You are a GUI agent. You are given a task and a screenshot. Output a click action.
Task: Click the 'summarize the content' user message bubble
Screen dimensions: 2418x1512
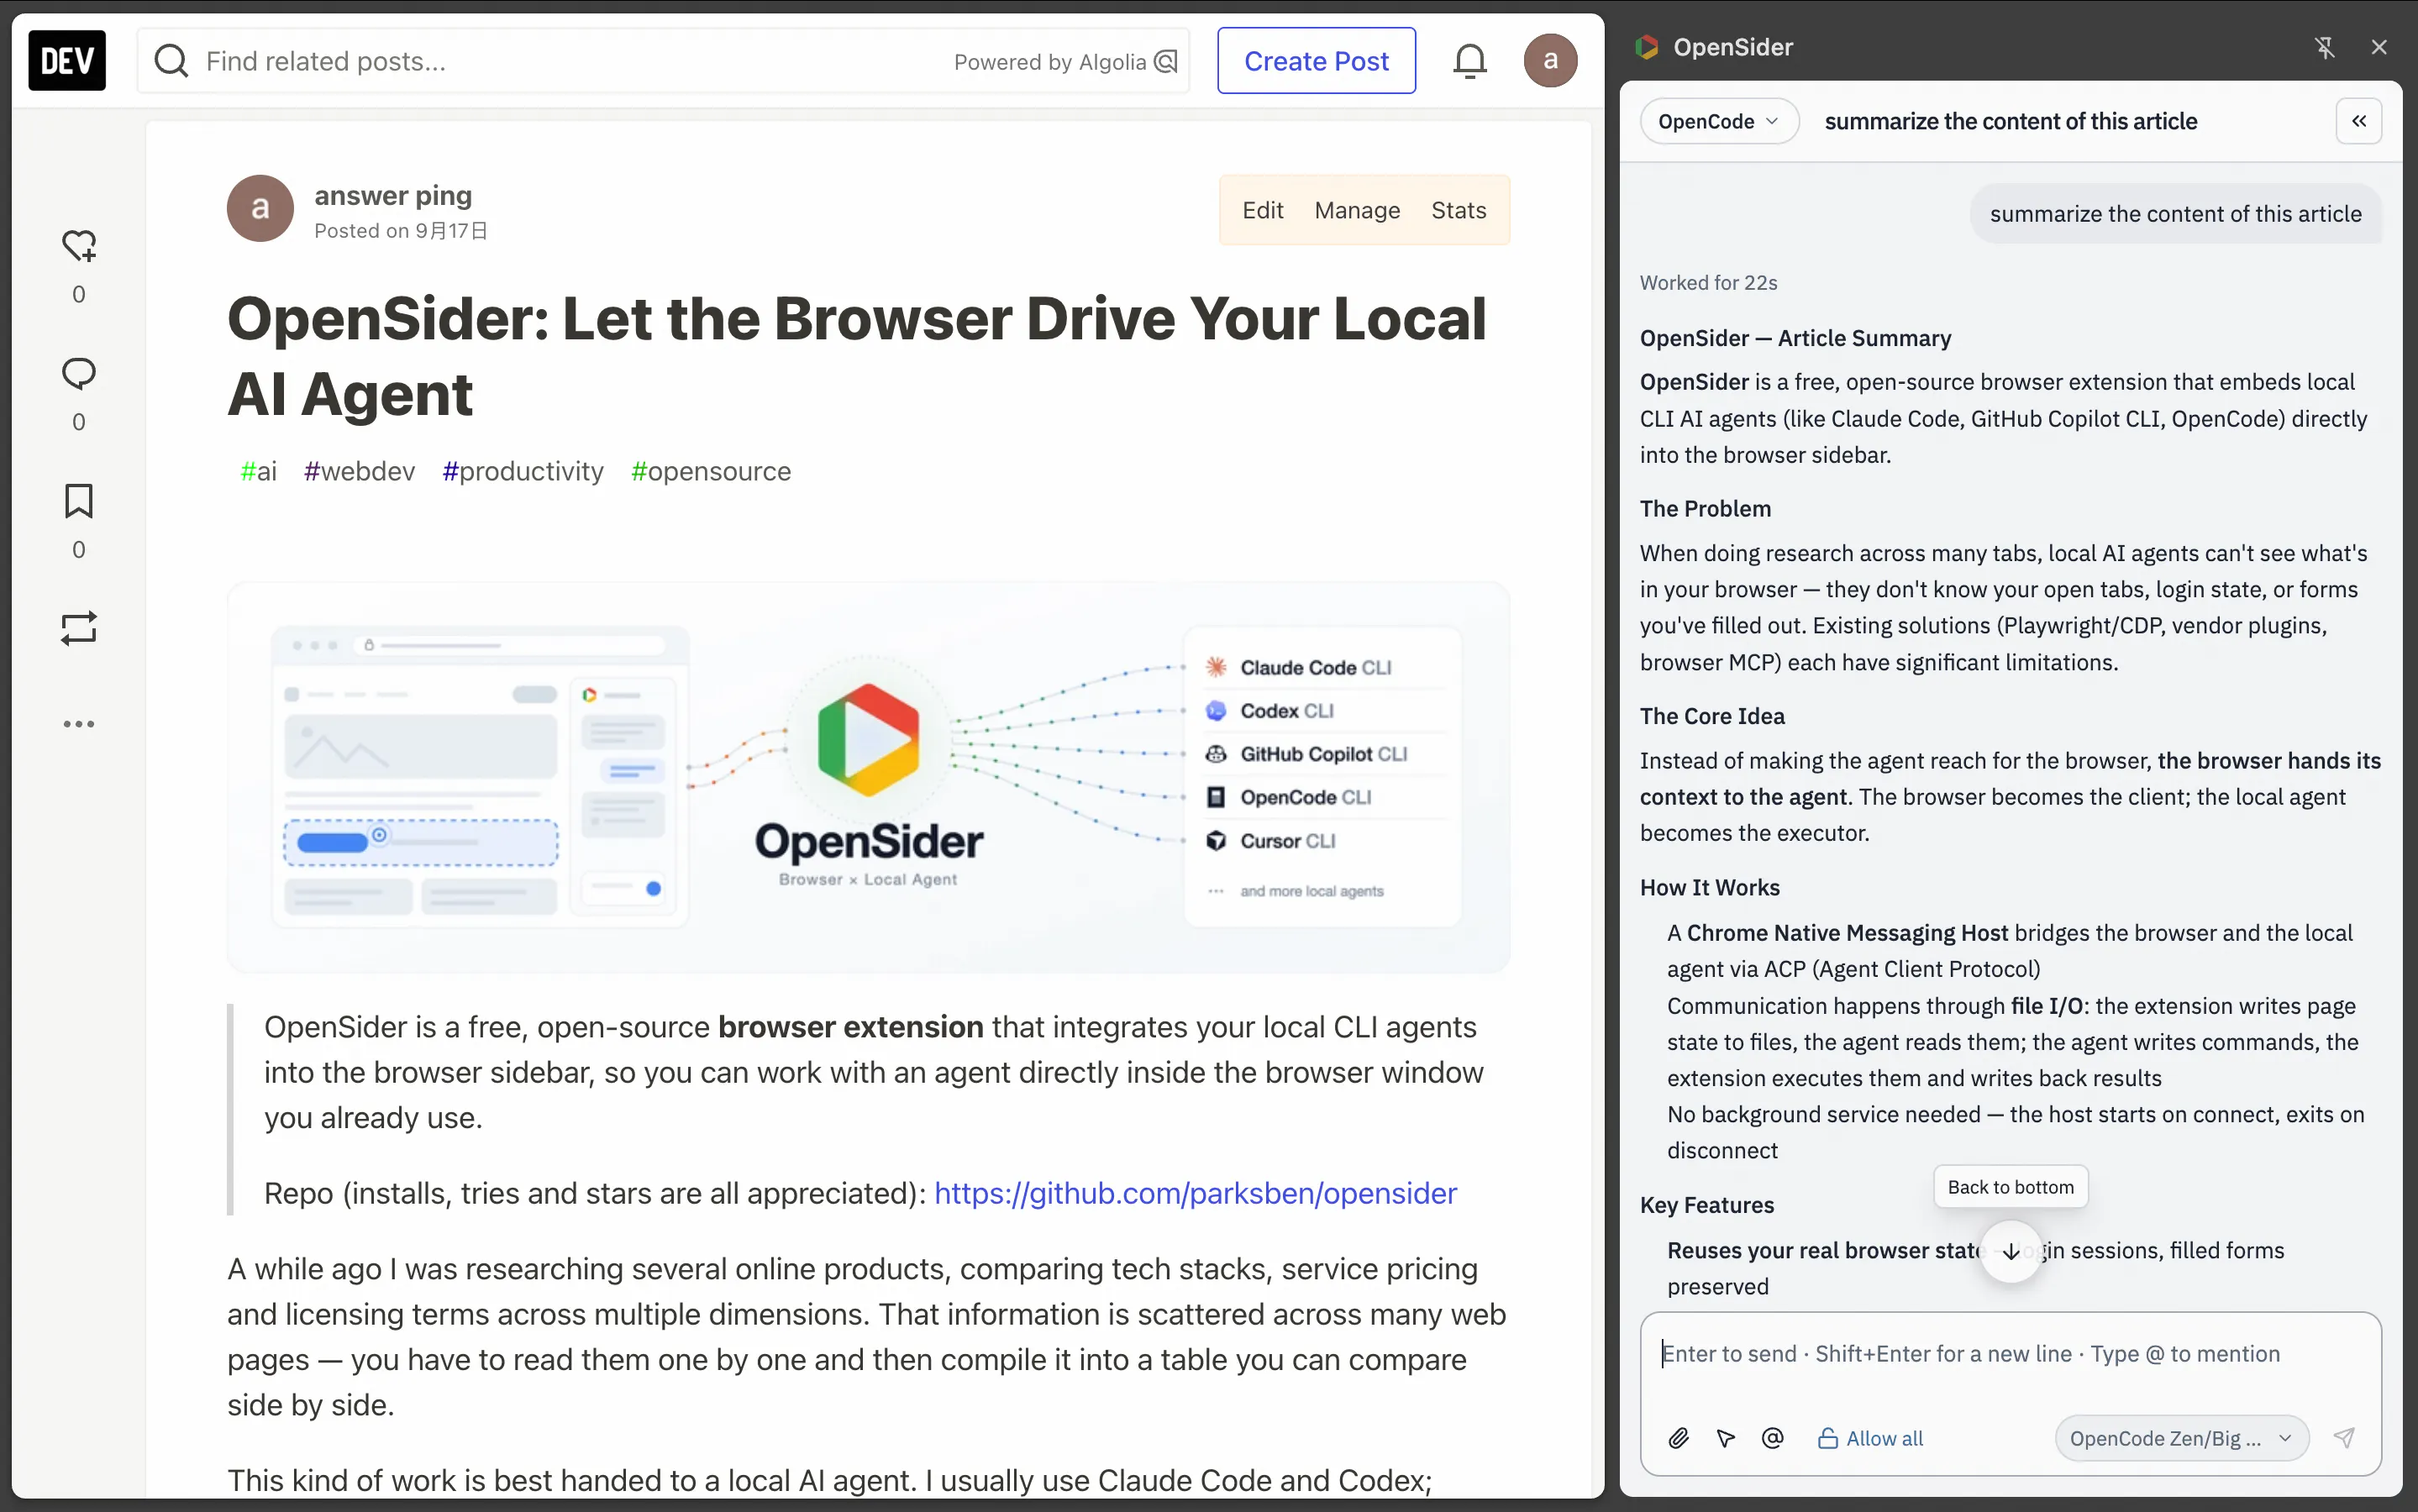coord(2176,213)
